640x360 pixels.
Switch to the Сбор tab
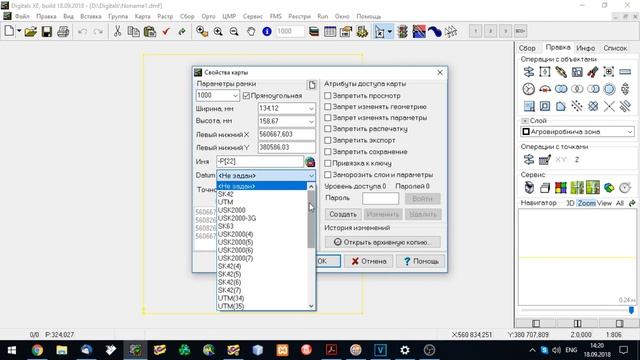(x=527, y=48)
